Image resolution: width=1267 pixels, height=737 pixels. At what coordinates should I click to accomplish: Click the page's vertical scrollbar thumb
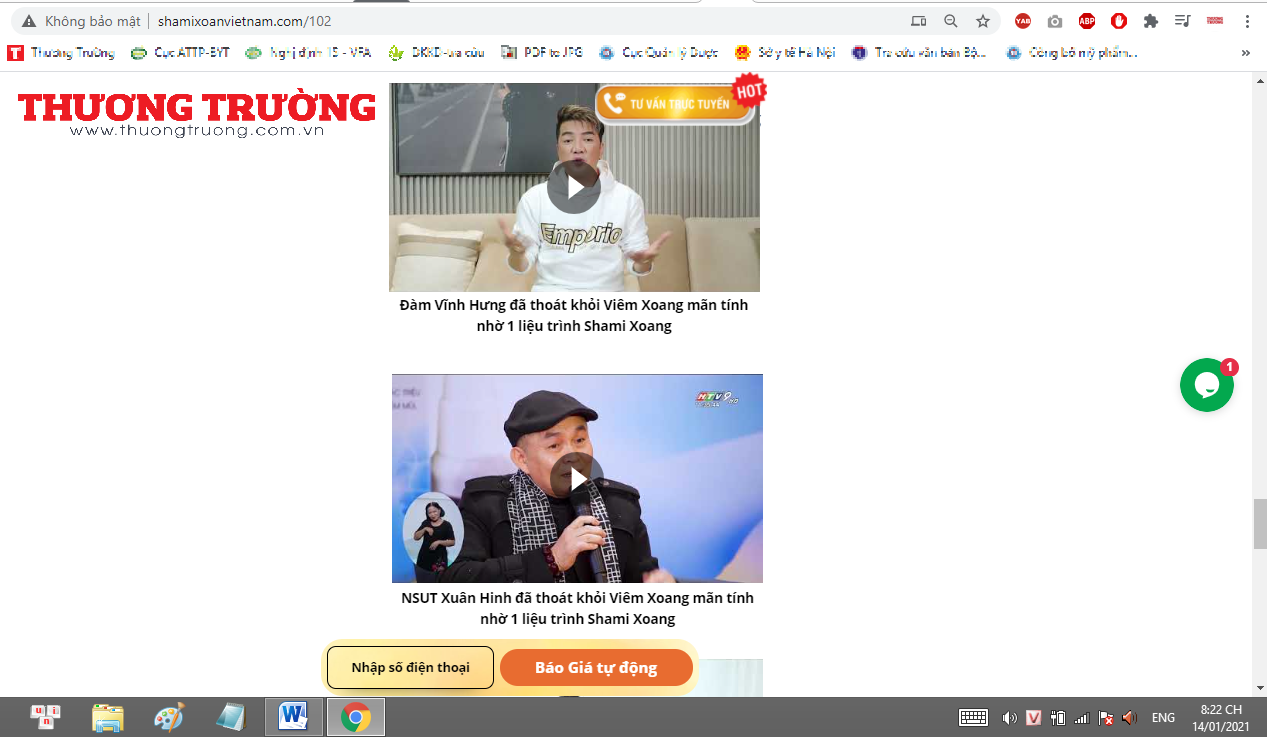pos(1260,524)
